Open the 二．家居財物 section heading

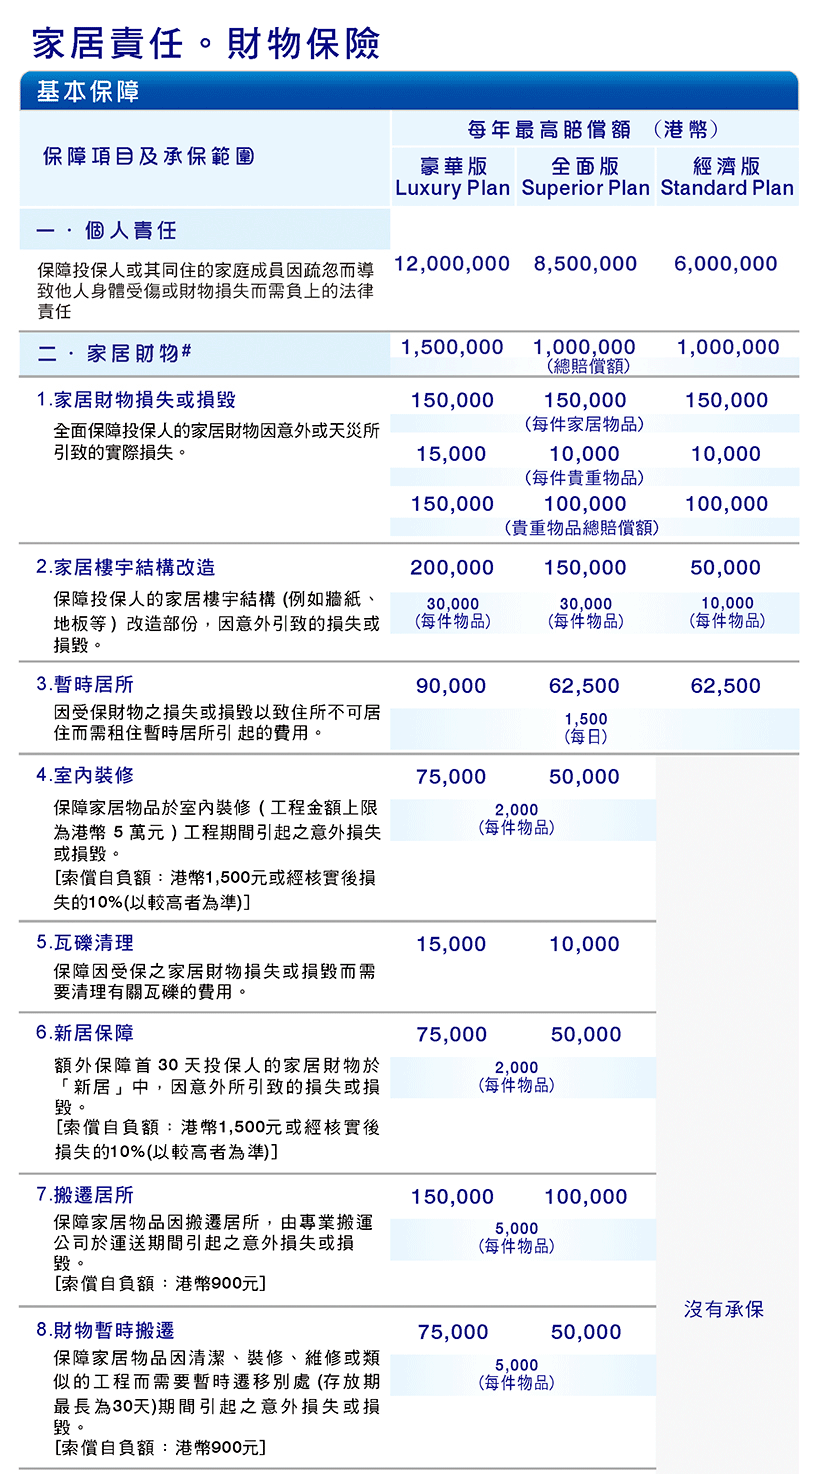(114, 354)
